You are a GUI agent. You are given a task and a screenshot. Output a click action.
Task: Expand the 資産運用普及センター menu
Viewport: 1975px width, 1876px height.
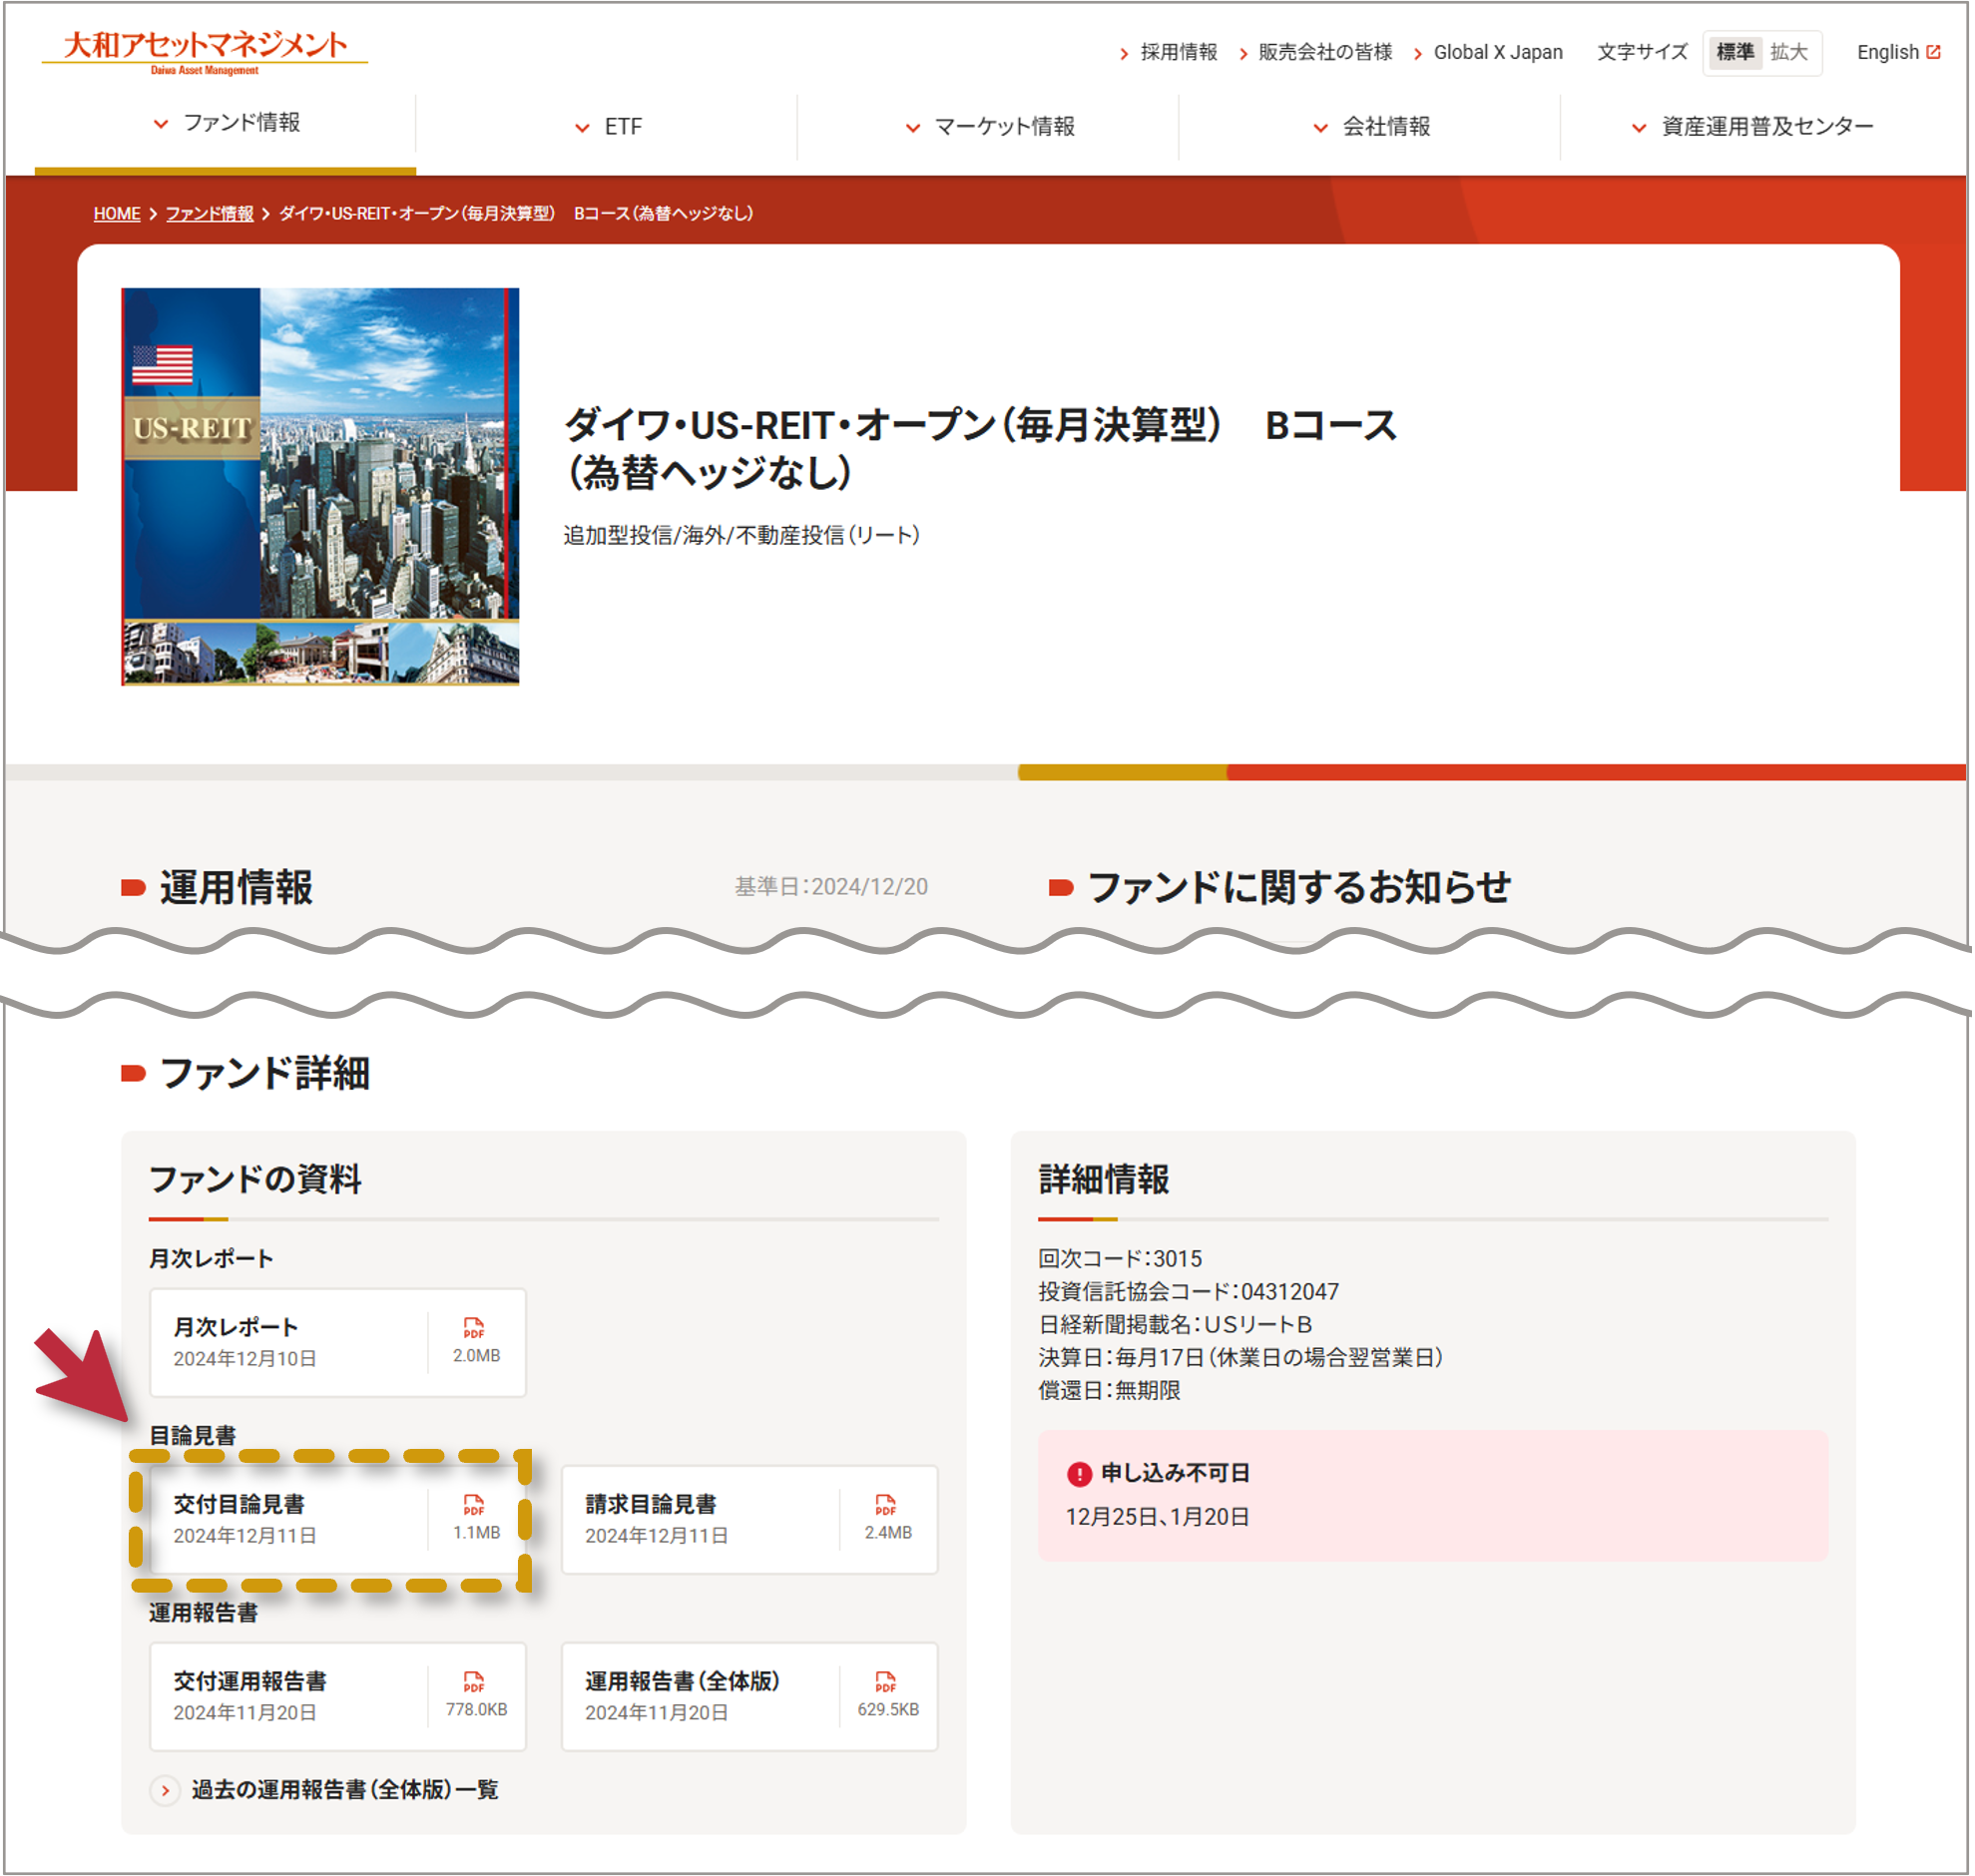point(1754,127)
